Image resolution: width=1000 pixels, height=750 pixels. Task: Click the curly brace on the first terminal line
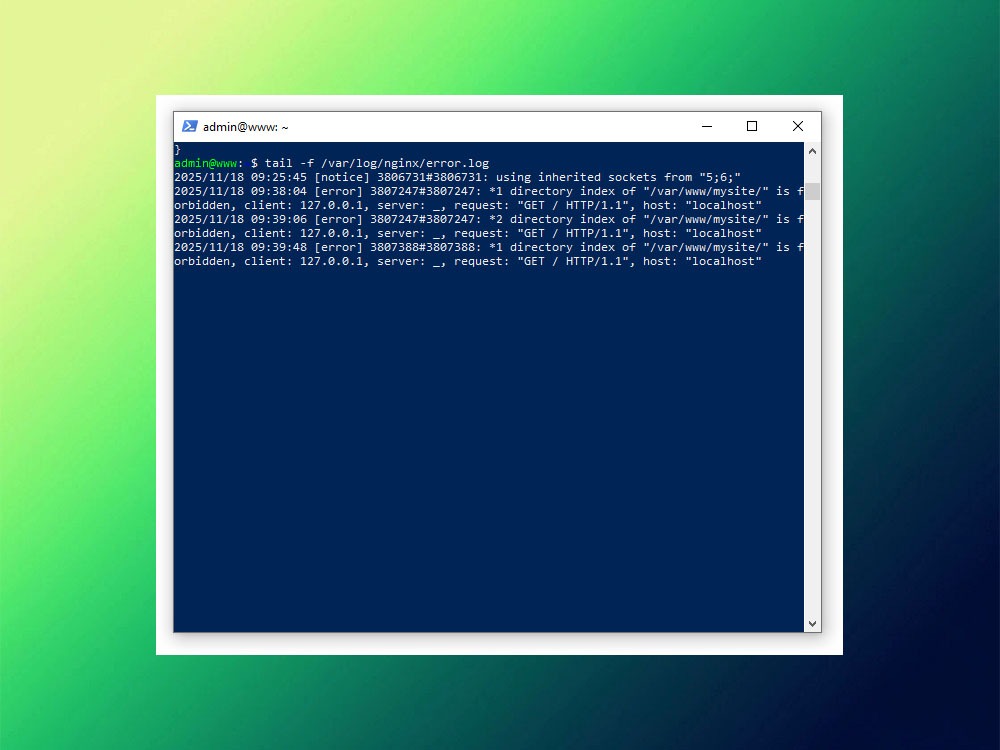coord(177,148)
